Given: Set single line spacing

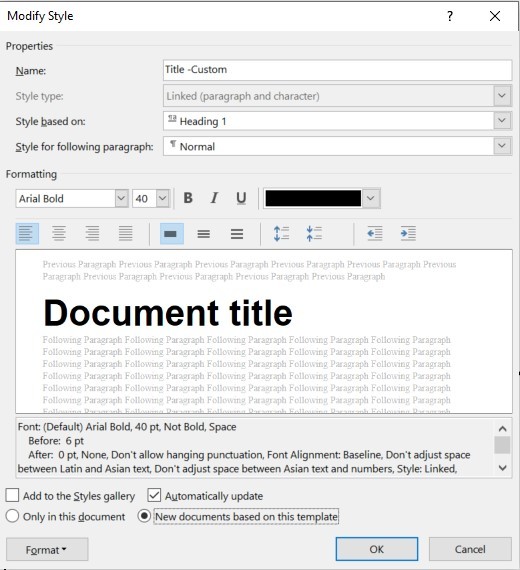Looking at the screenshot, I should click(172, 233).
